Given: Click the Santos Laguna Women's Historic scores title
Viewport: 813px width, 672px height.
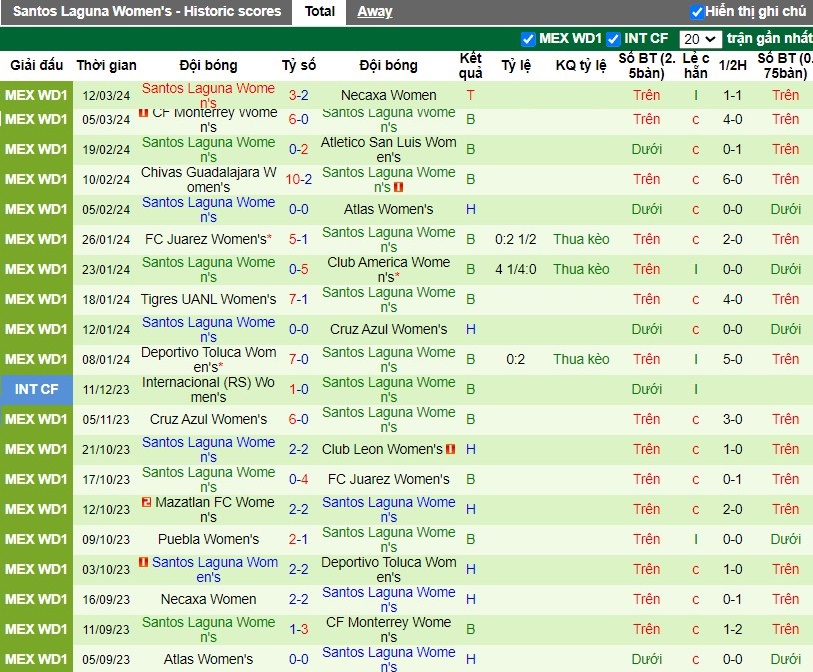Looking at the screenshot, I should pyautogui.click(x=147, y=11).
